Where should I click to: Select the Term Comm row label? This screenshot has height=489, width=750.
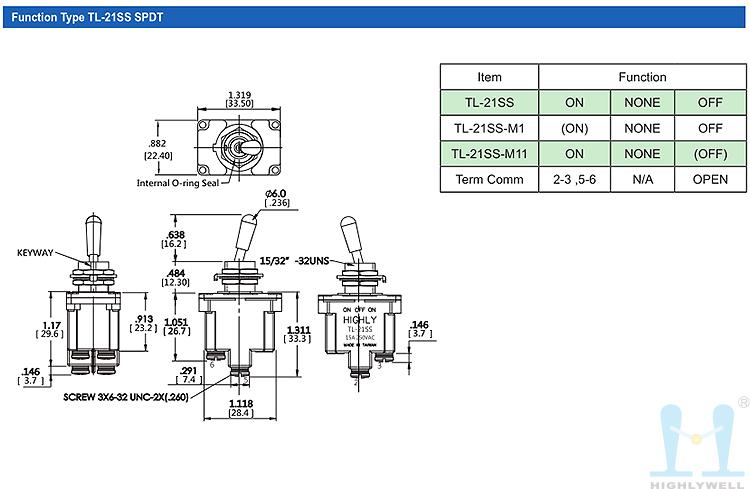point(489,180)
